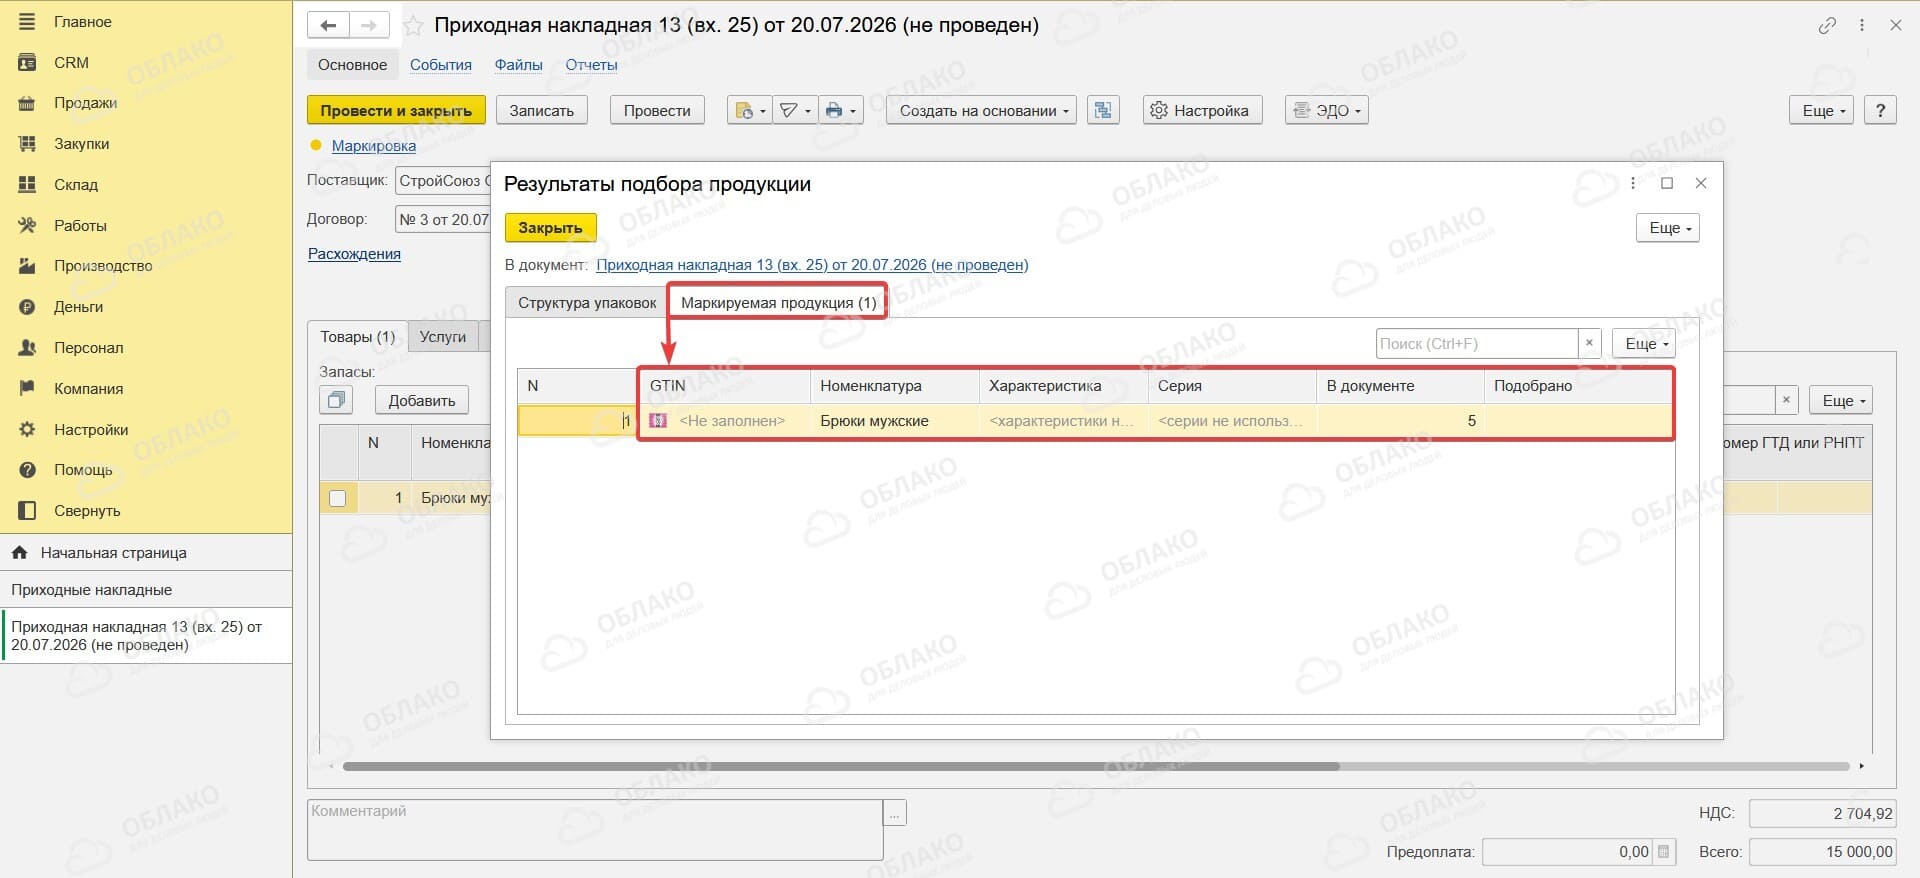Open the Настройки gear icon in sidebar

point(27,429)
